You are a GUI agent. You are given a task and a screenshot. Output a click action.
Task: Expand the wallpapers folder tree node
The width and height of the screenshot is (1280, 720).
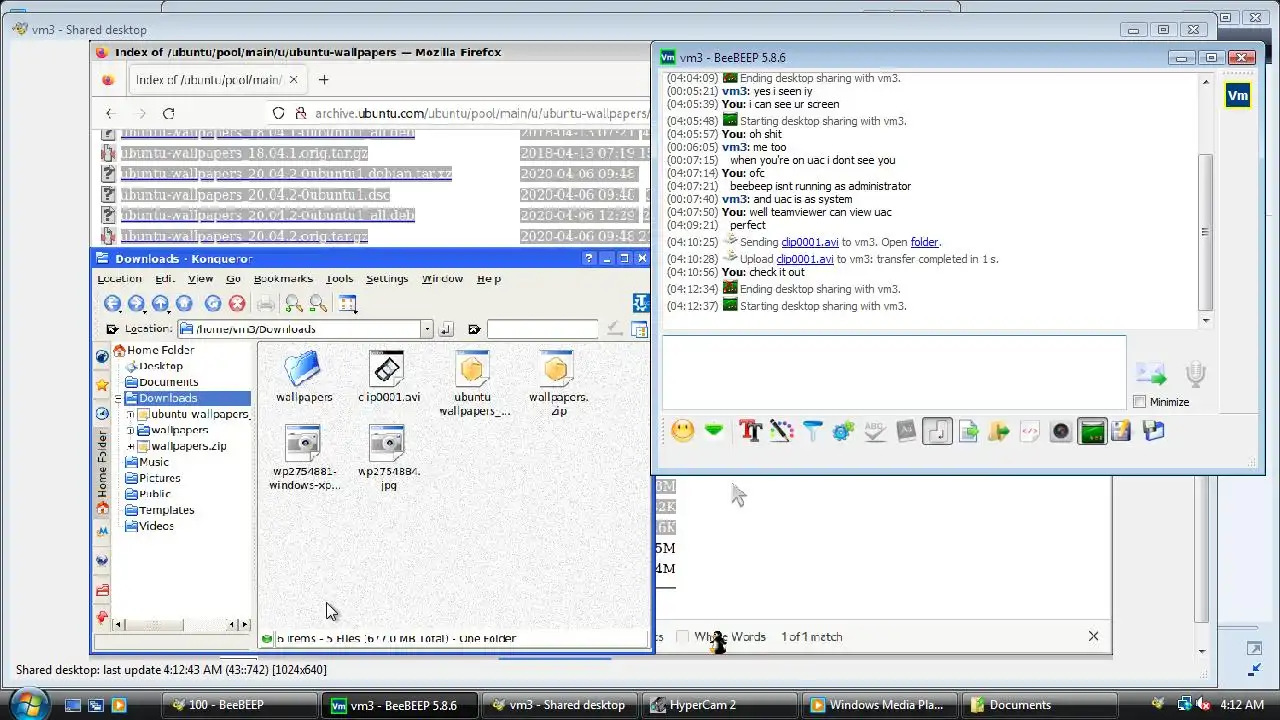coord(130,430)
